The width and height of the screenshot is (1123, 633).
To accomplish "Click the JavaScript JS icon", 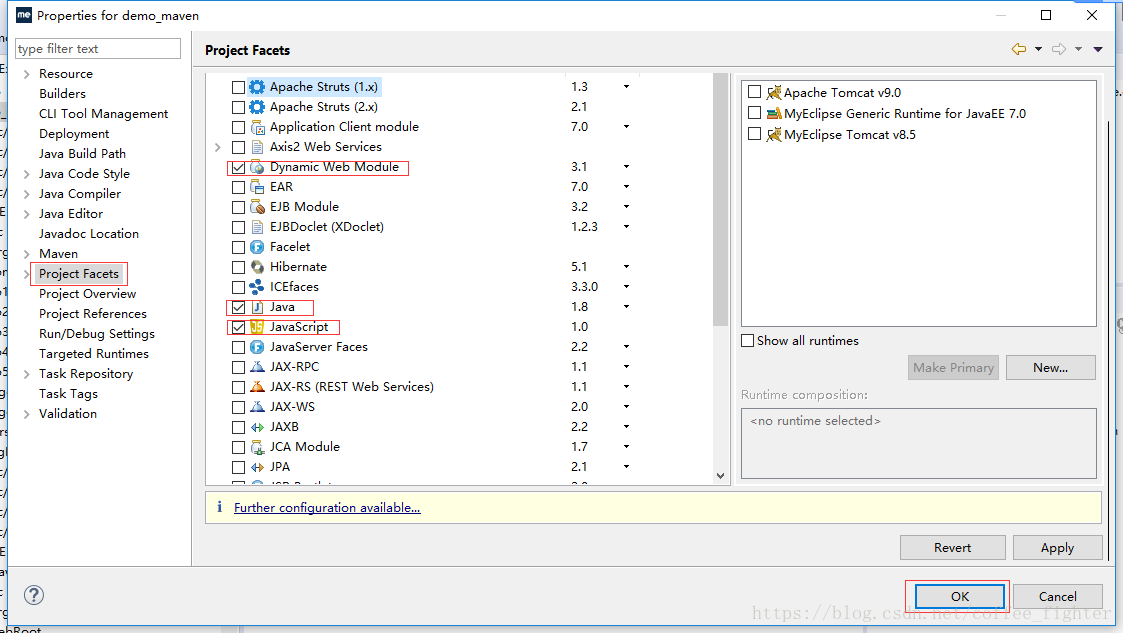I will pos(257,327).
